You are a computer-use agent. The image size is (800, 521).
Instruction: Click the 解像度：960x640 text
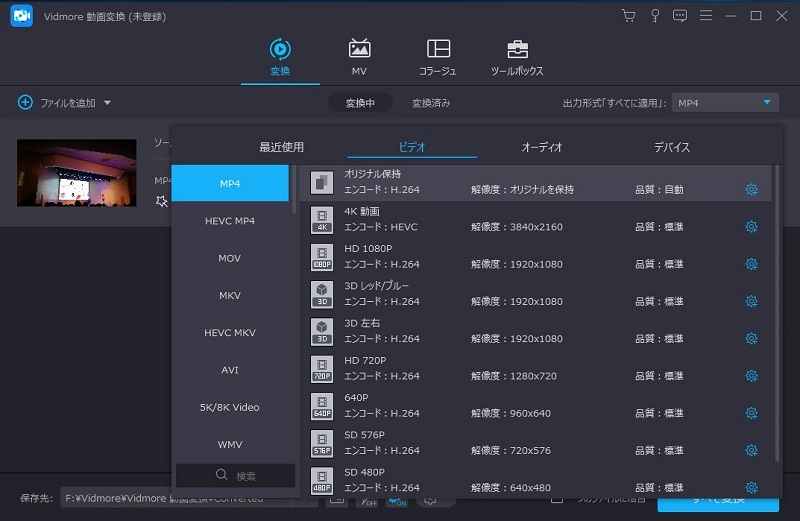[511, 413]
